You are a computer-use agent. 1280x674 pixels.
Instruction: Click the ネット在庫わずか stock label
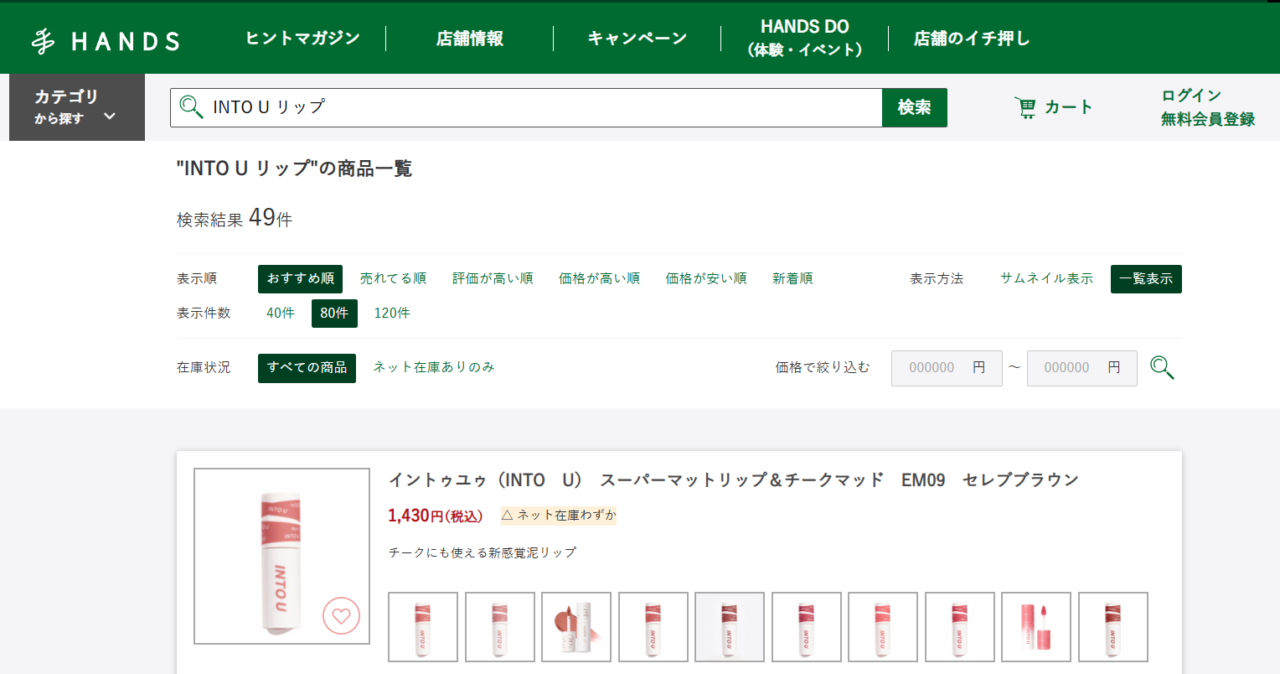point(559,516)
